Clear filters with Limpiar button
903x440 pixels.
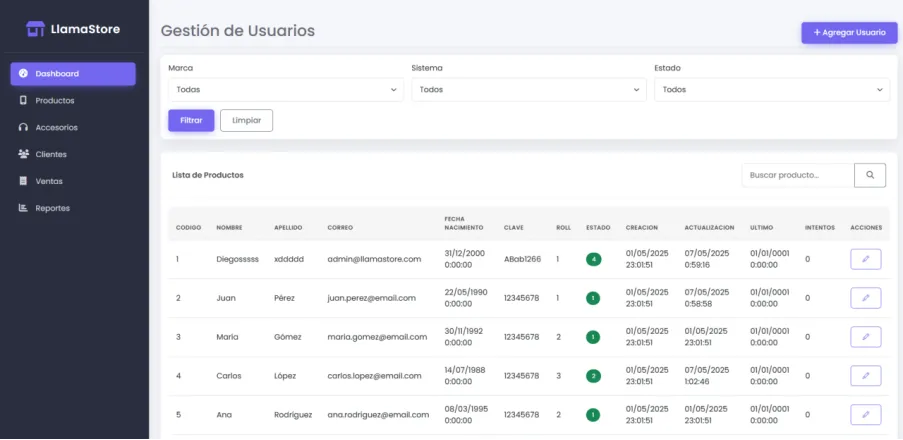(x=246, y=120)
